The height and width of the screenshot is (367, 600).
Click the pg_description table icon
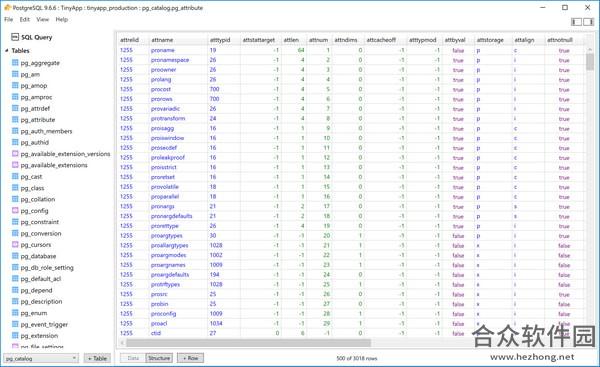coord(15,301)
